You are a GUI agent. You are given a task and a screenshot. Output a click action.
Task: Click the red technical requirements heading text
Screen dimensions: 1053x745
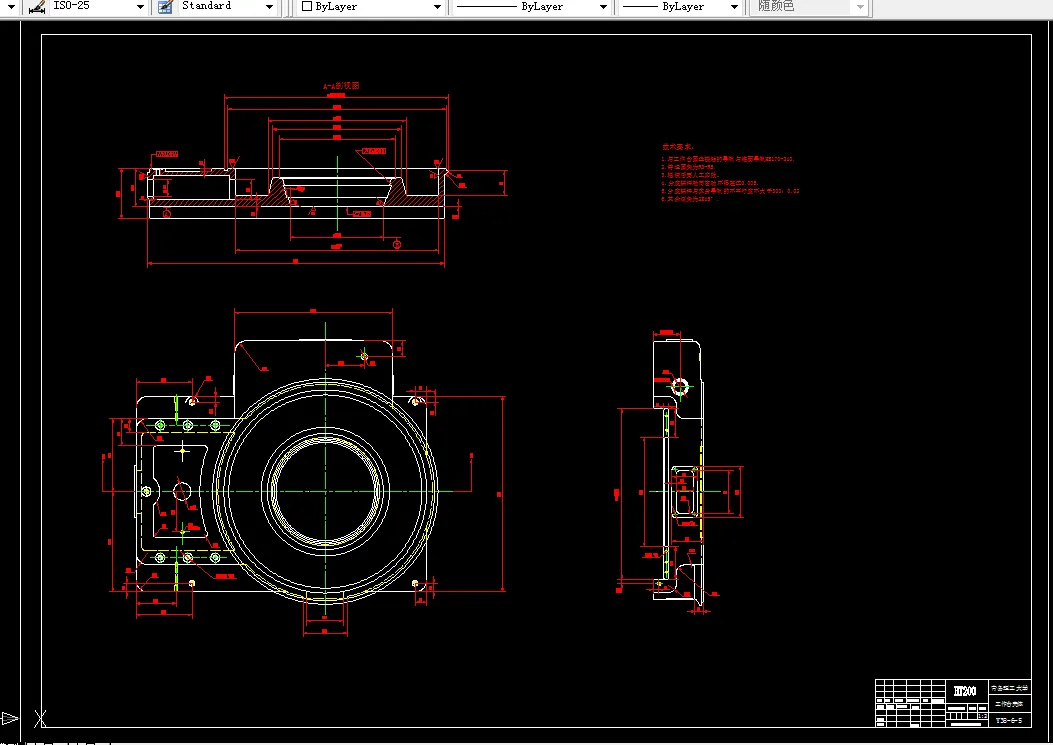(678, 146)
